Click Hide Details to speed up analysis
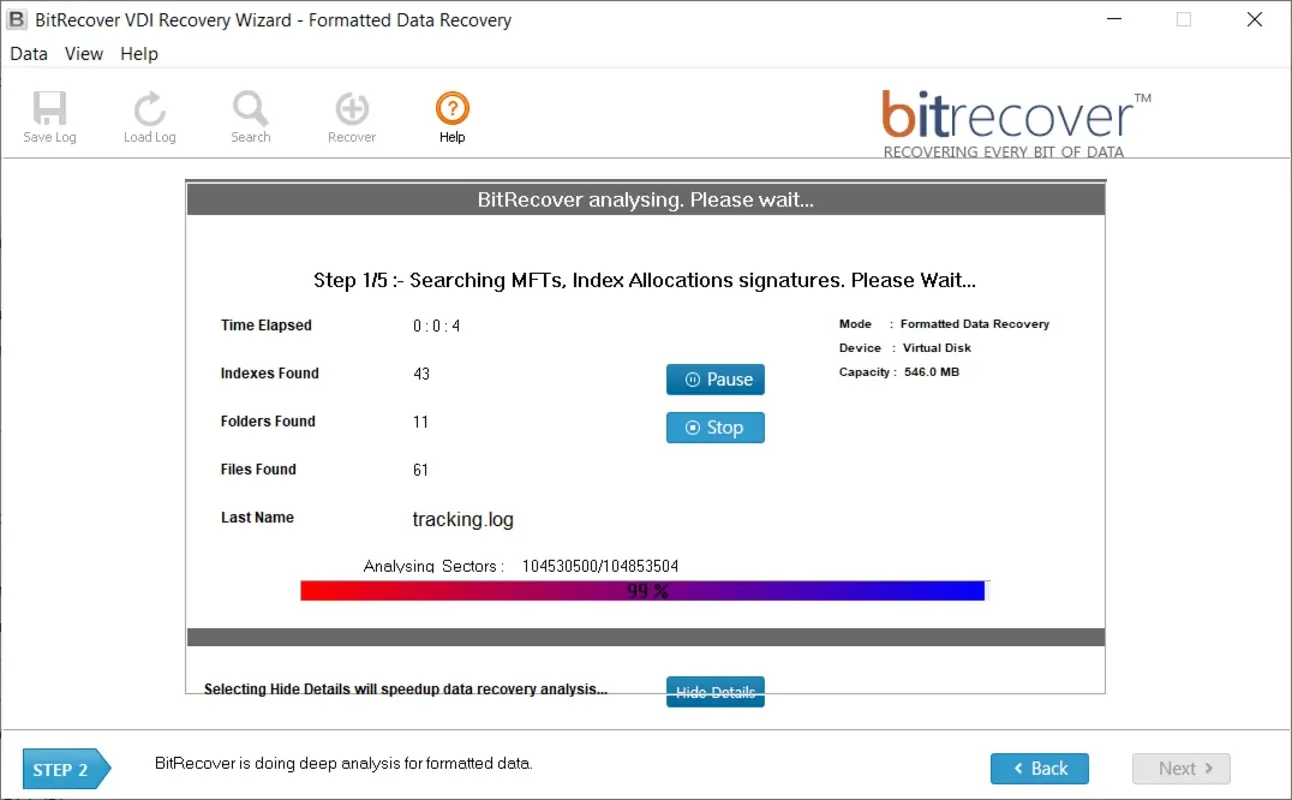Screen dimensions: 1292x800 click(x=715, y=692)
